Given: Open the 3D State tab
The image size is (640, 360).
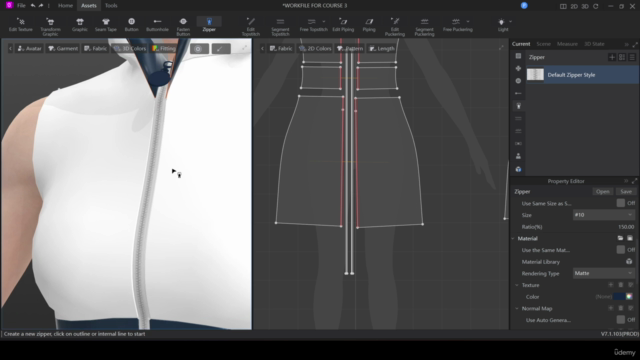Looking at the screenshot, I should [594, 44].
